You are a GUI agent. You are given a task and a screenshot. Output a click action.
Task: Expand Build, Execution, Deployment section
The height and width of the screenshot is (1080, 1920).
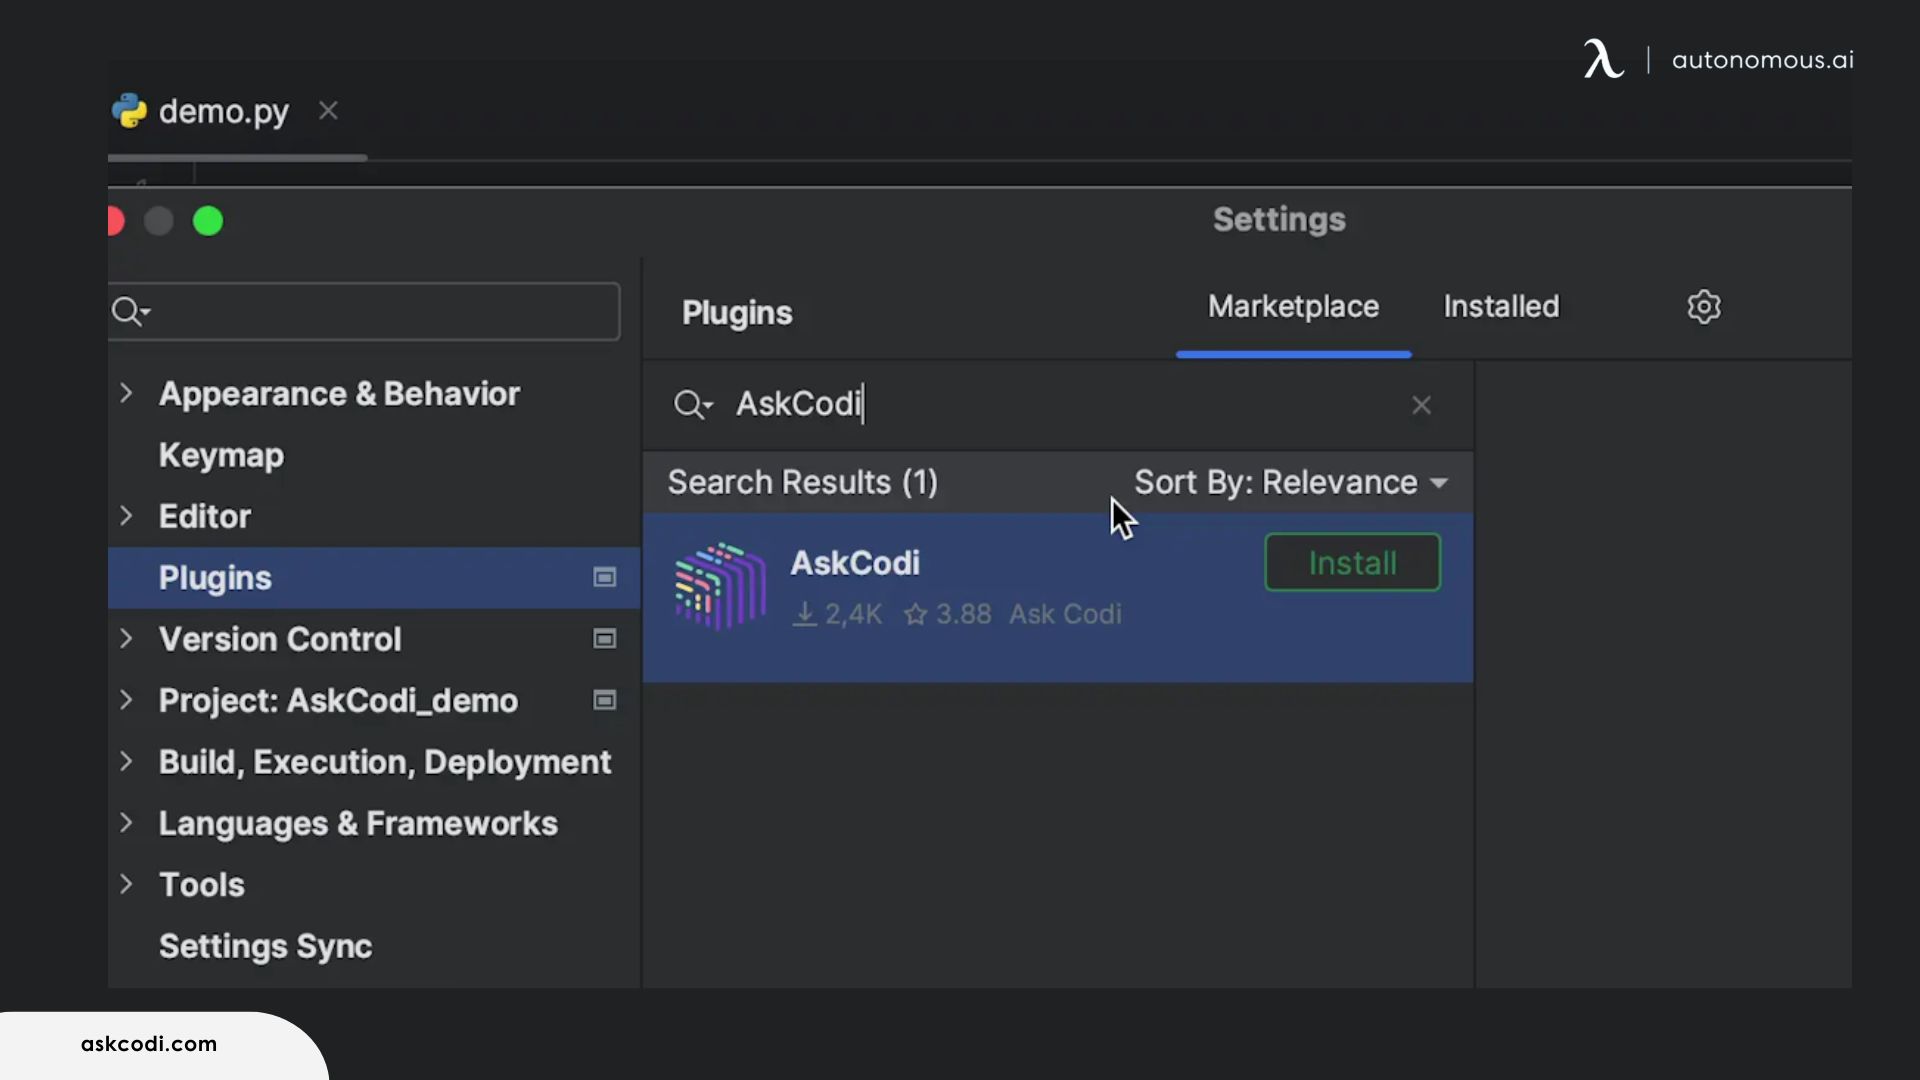[x=126, y=761]
